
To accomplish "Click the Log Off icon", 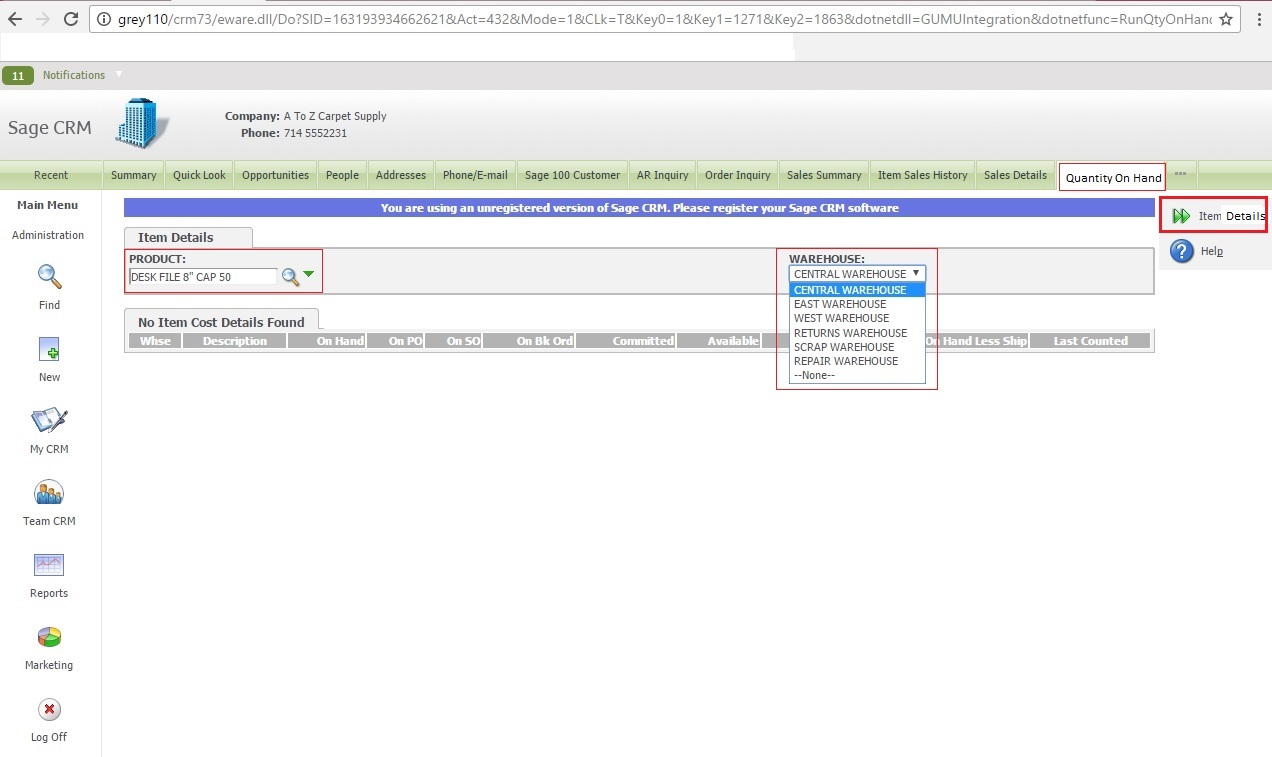I will pyautogui.click(x=49, y=709).
